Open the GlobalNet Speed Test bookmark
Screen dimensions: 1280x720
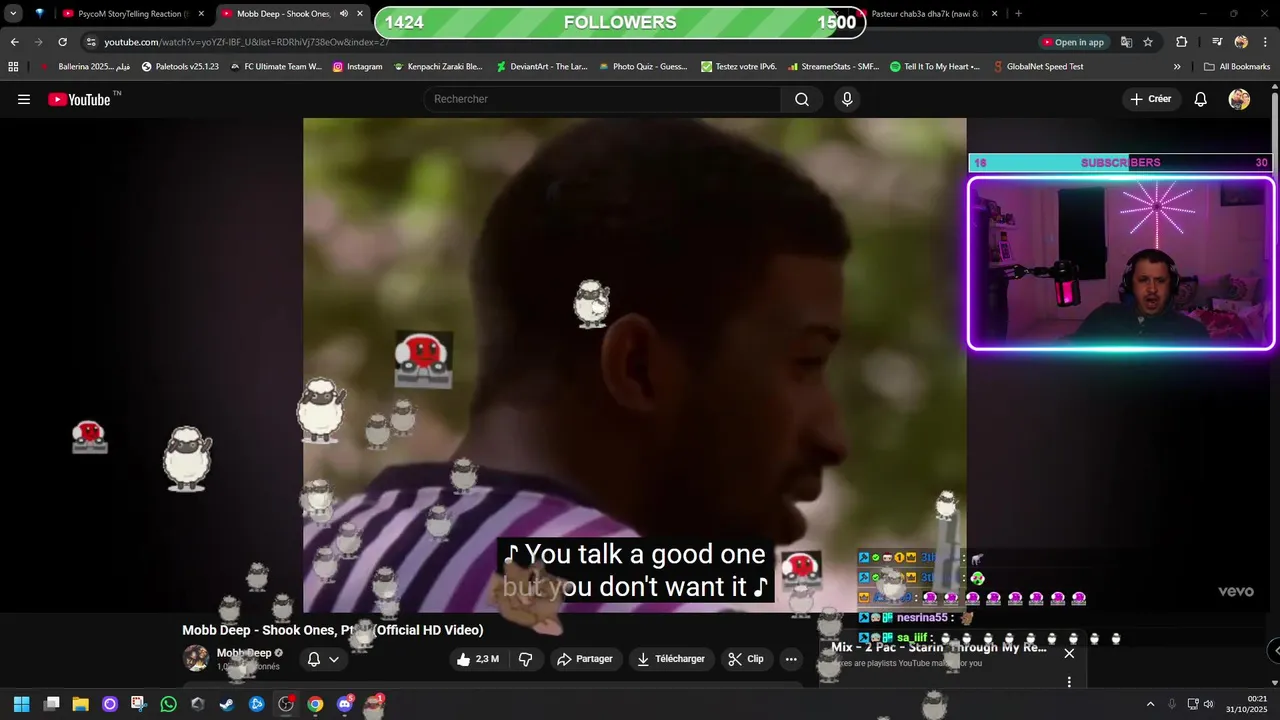click(1038, 67)
